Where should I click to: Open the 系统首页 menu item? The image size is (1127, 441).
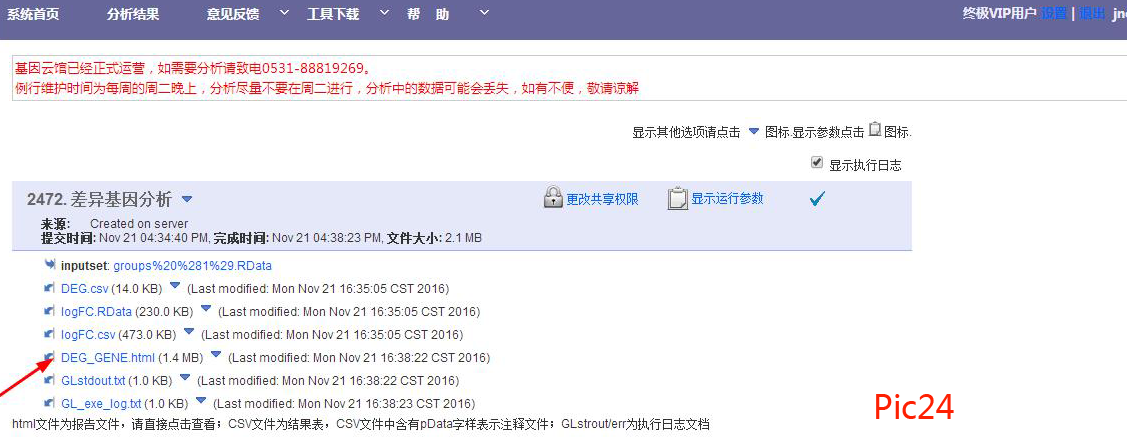[x=33, y=14]
